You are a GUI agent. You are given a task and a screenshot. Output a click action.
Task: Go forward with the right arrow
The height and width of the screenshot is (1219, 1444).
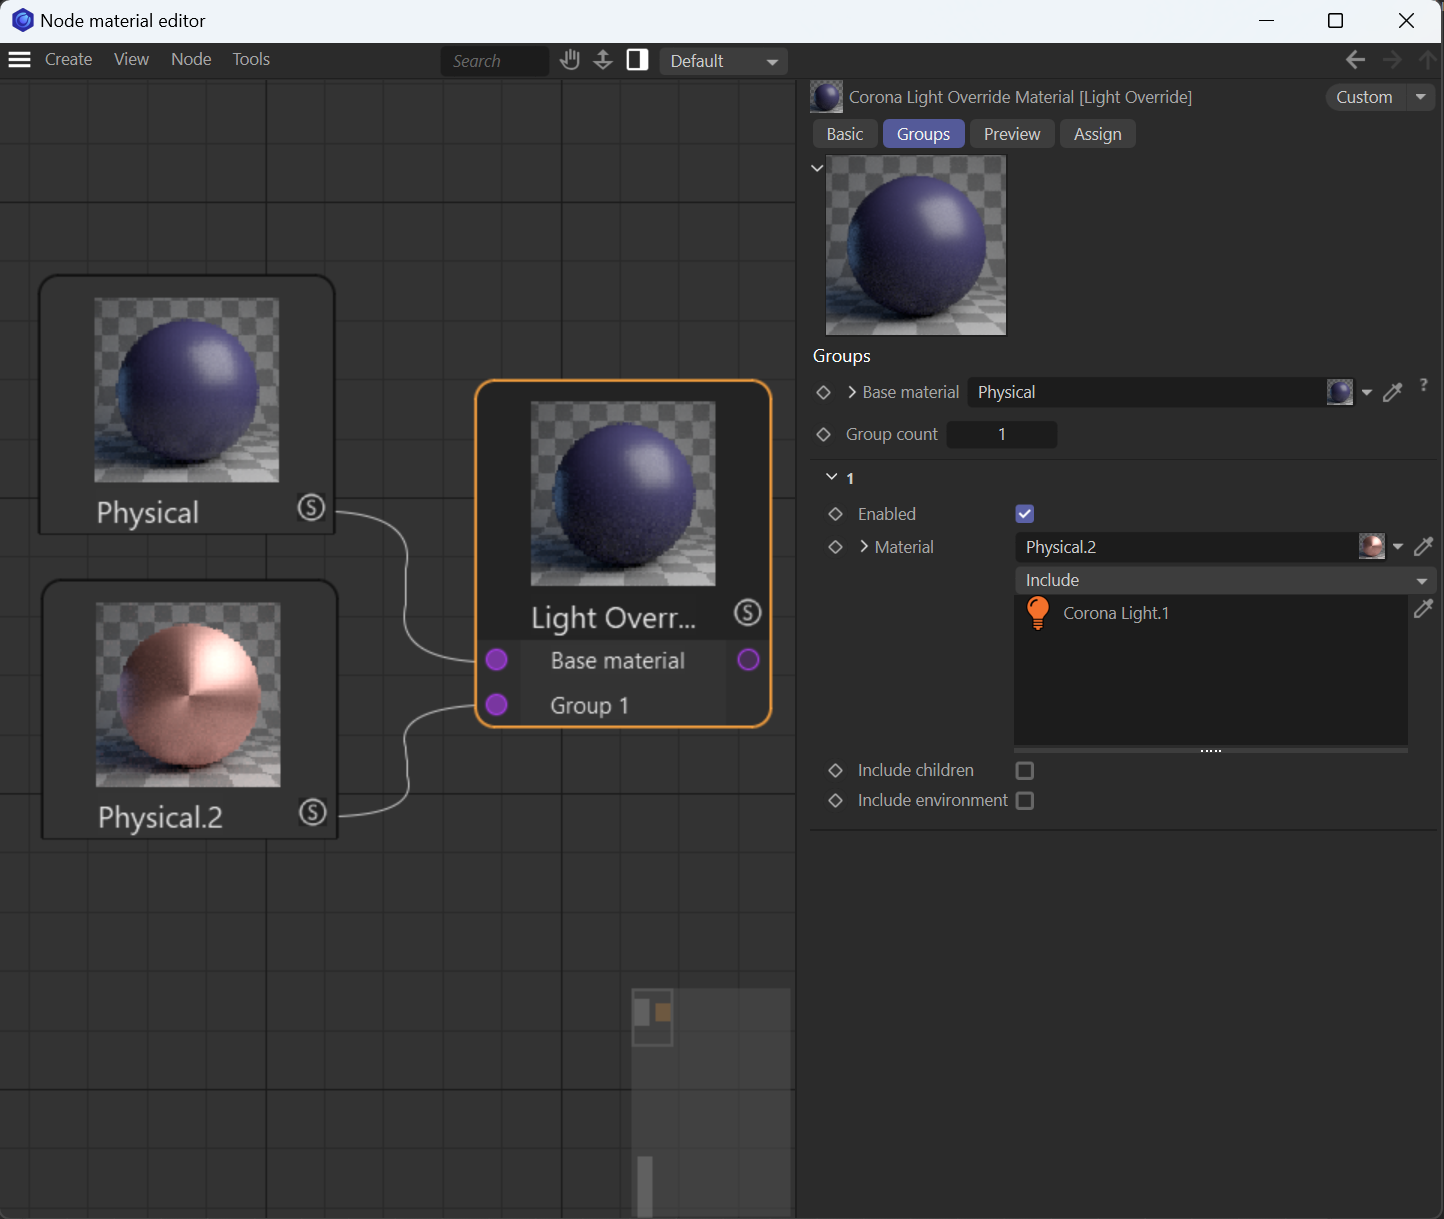point(1392,60)
